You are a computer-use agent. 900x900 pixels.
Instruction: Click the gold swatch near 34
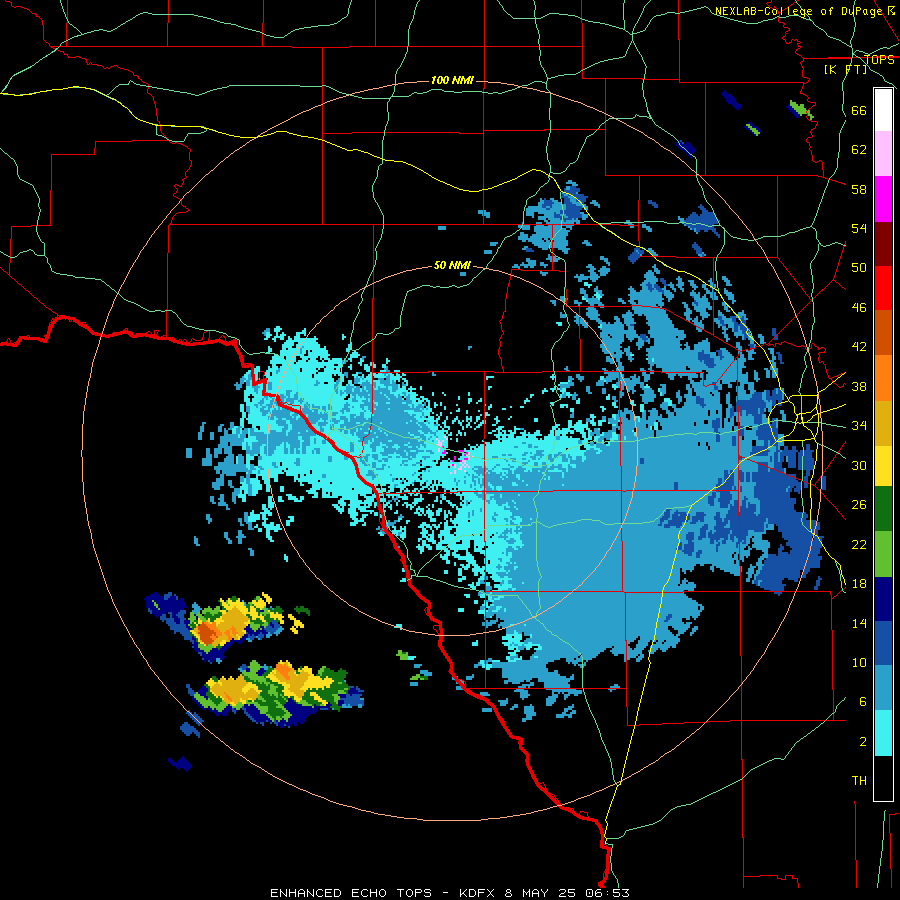pyautogui.click(x=883, y=423)
